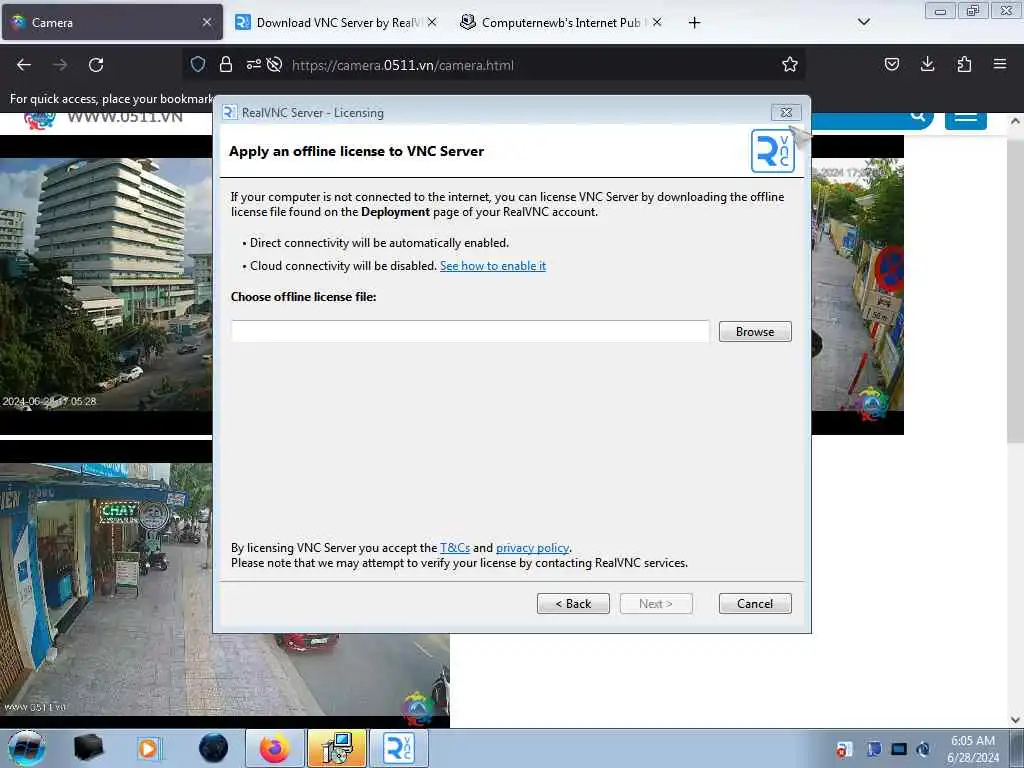1024x768 pixels.
Task: Click the red flag tray icon
Action: 844,749
